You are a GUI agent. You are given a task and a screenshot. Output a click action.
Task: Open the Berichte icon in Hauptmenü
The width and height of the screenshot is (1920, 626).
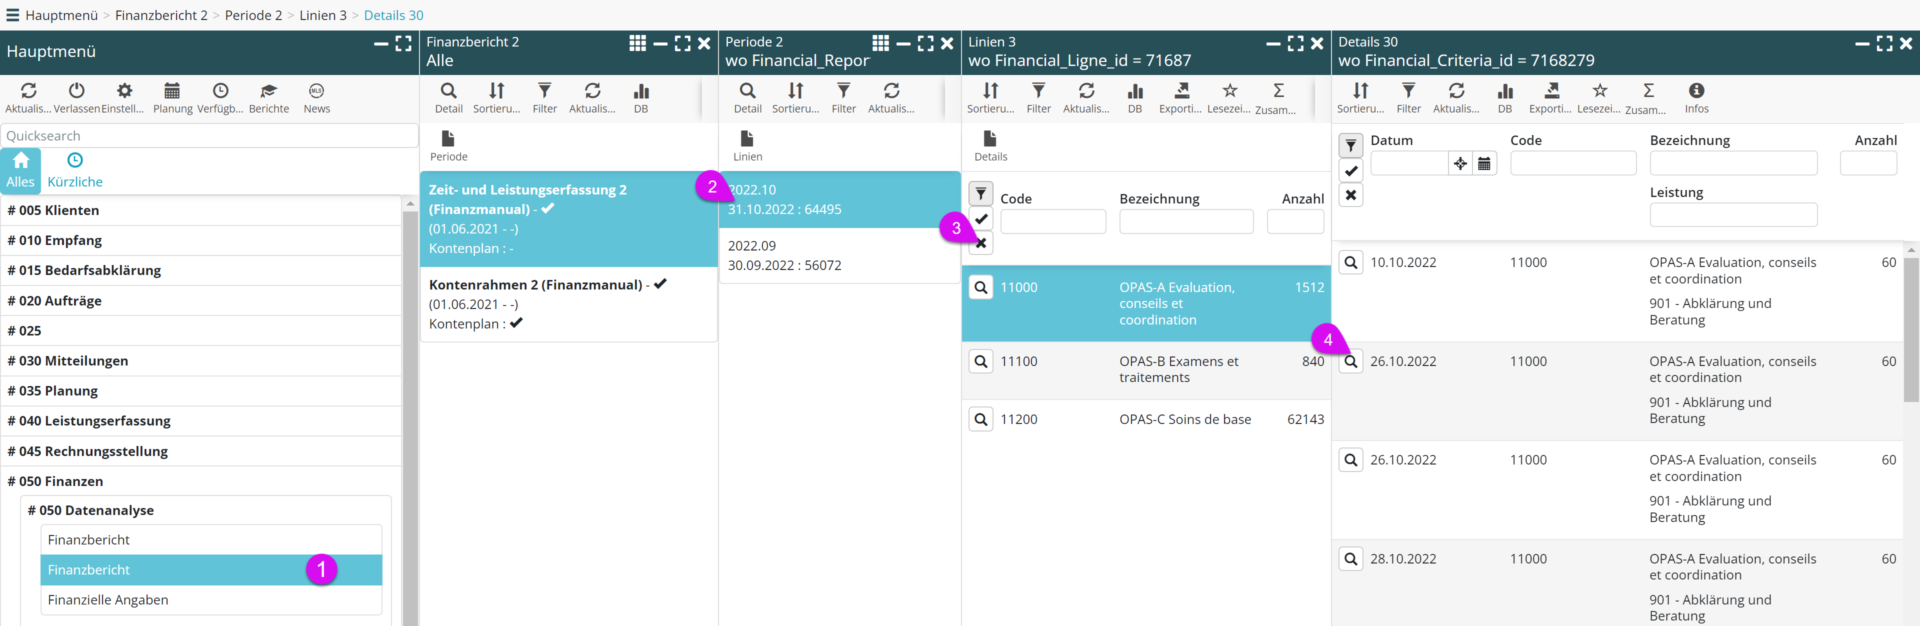point(268,91)
